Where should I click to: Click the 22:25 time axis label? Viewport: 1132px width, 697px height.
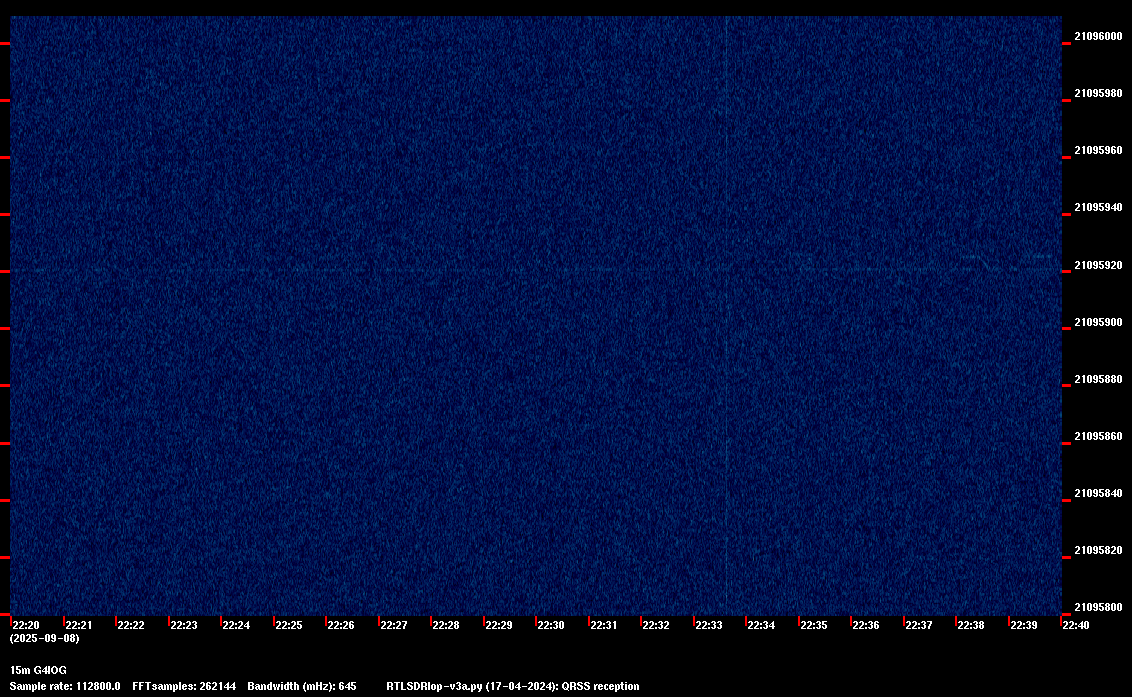tap(289, 625)
